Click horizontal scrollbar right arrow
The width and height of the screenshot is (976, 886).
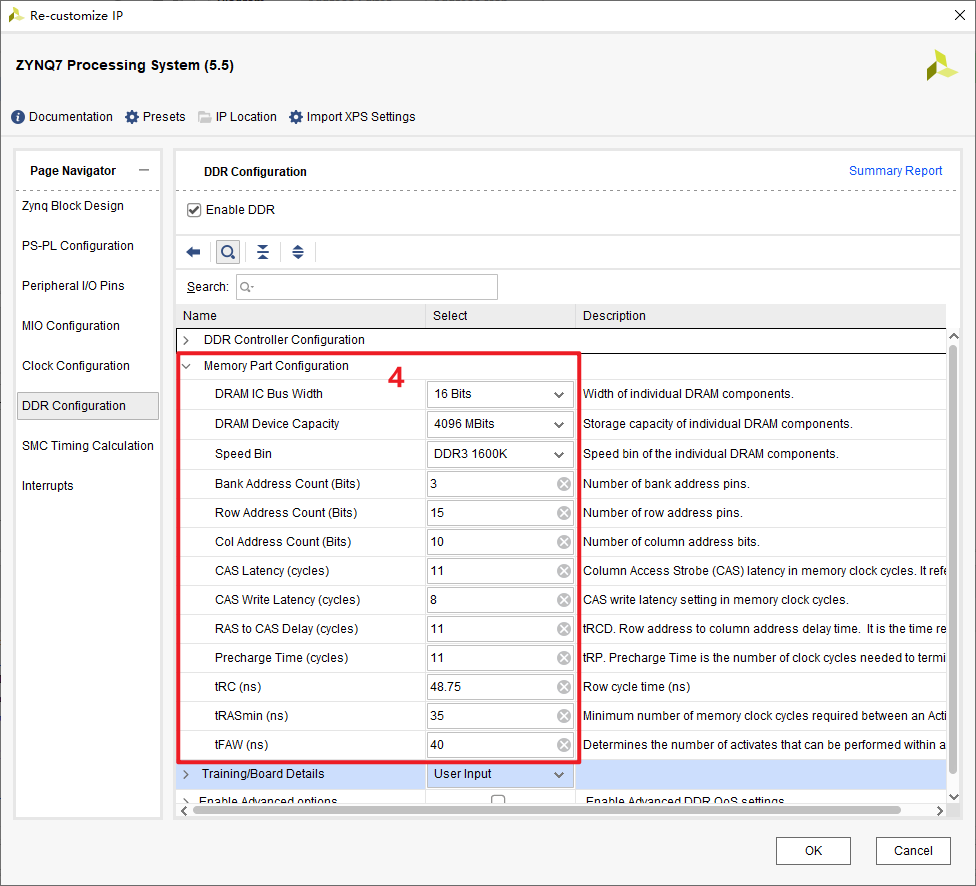pos(940,811)
